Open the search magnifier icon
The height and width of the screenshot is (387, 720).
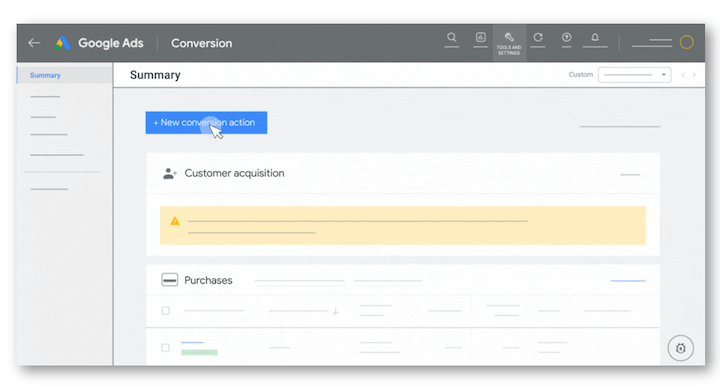tap(452, 37)
